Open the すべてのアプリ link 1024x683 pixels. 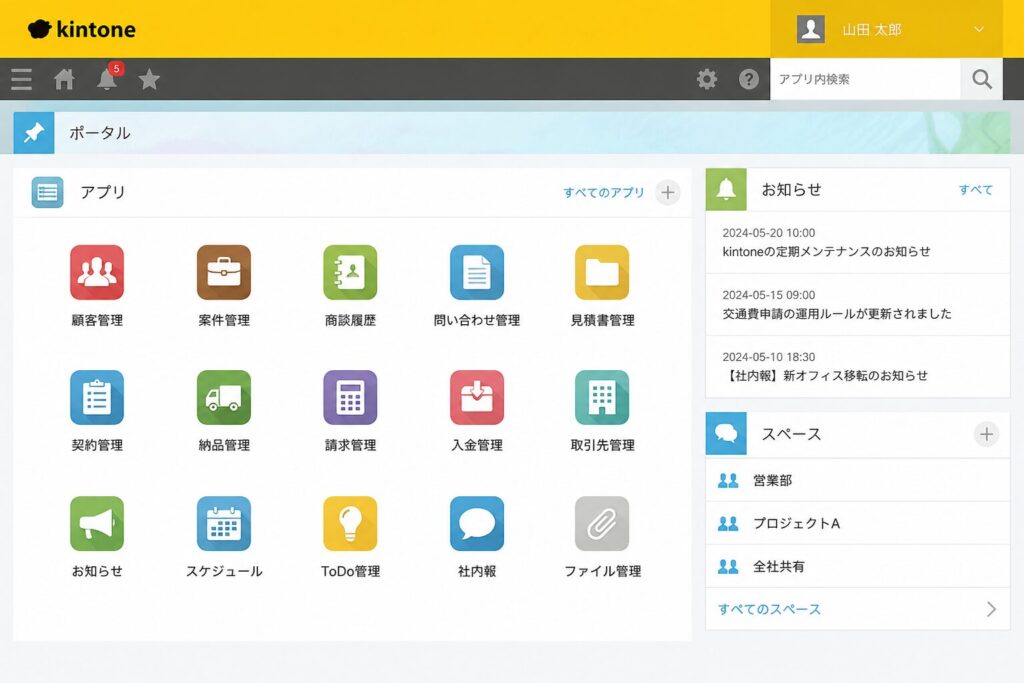point(603,193)
